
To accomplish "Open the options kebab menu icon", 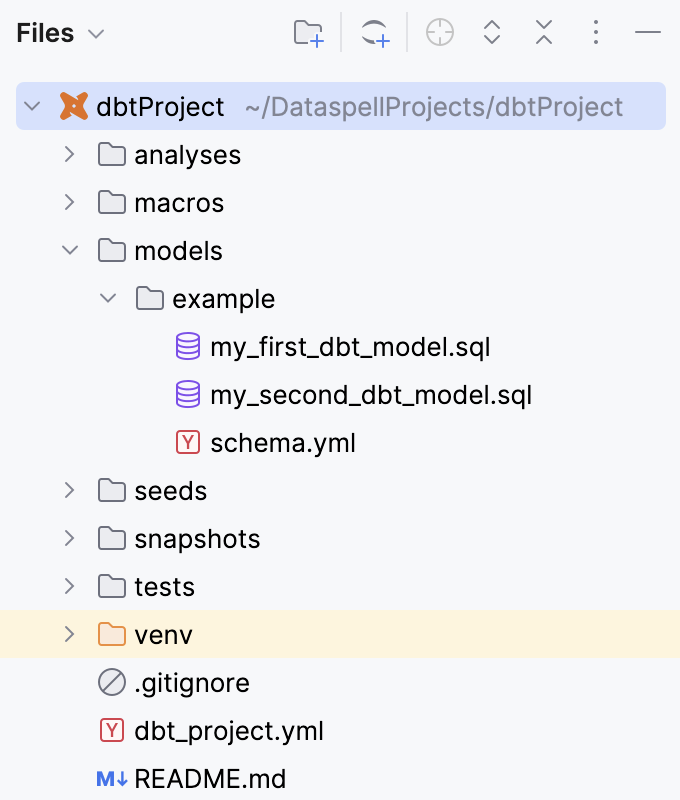I will [595, 33].
